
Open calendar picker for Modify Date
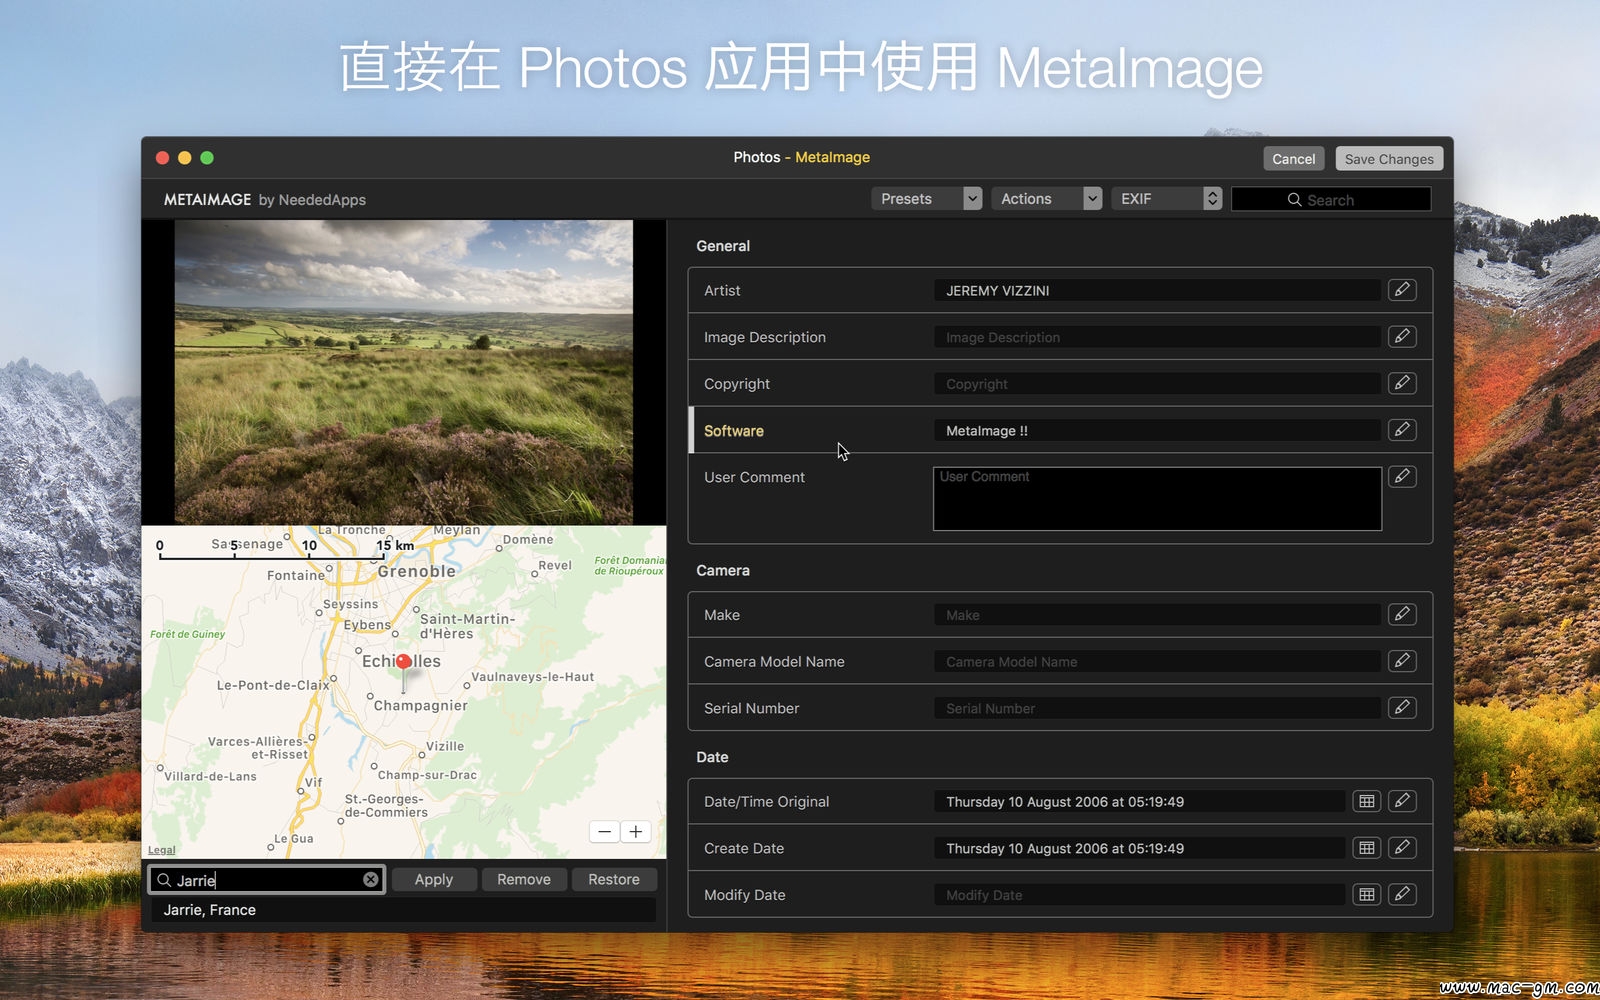[x=1366, y=895]
